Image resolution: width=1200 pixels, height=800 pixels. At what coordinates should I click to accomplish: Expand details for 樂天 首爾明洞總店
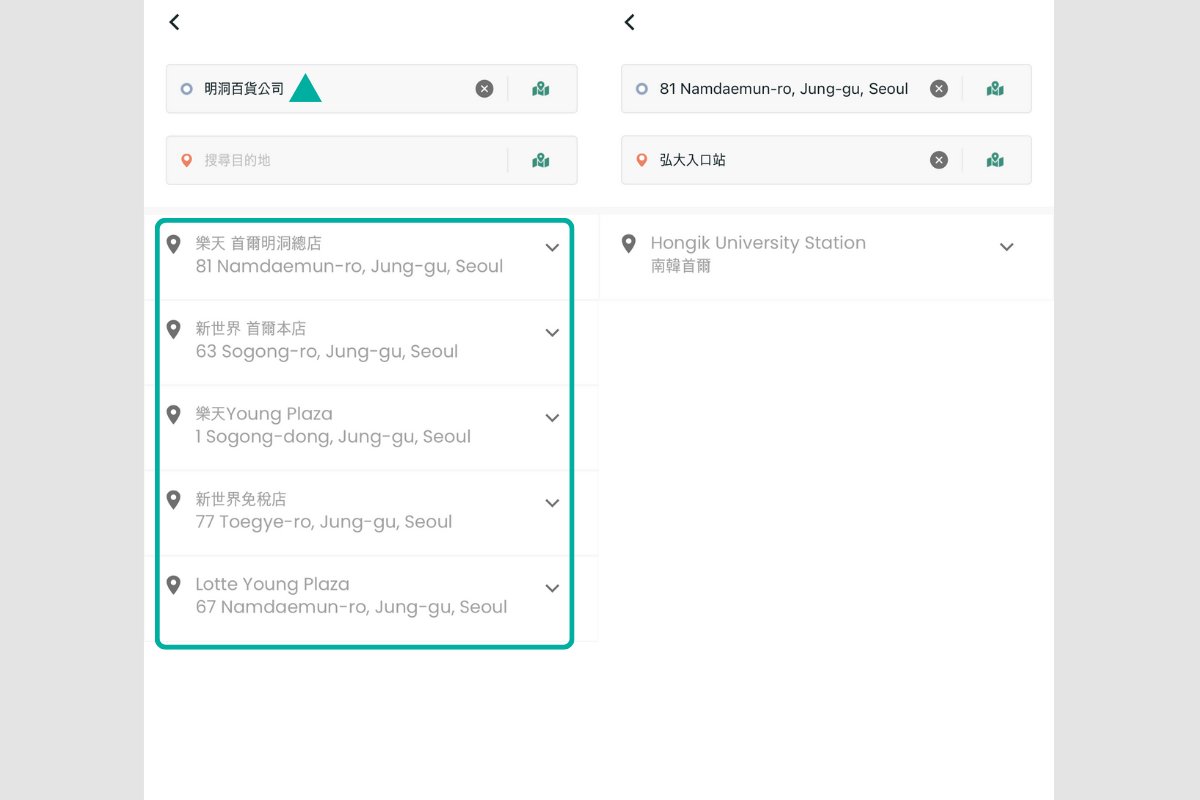pyautogui.click(x=552, y=247)
